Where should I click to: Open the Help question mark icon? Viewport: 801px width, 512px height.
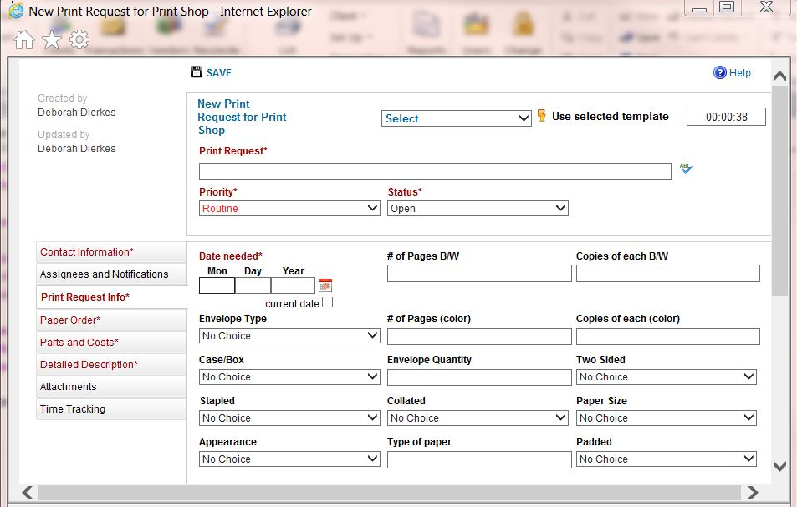[x=719, y=73]
